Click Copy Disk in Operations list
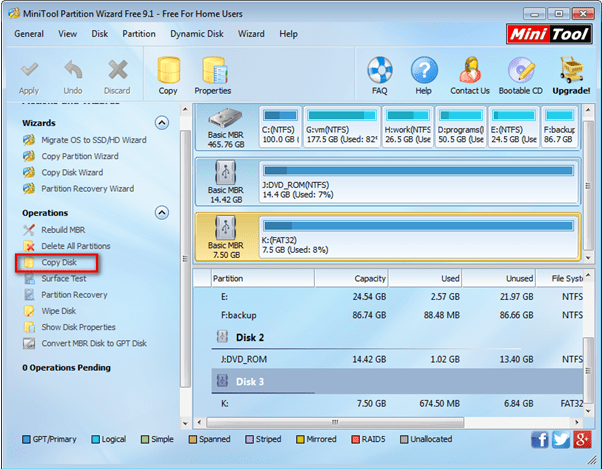The image size is (602, 469). click(x=57, y=263)
